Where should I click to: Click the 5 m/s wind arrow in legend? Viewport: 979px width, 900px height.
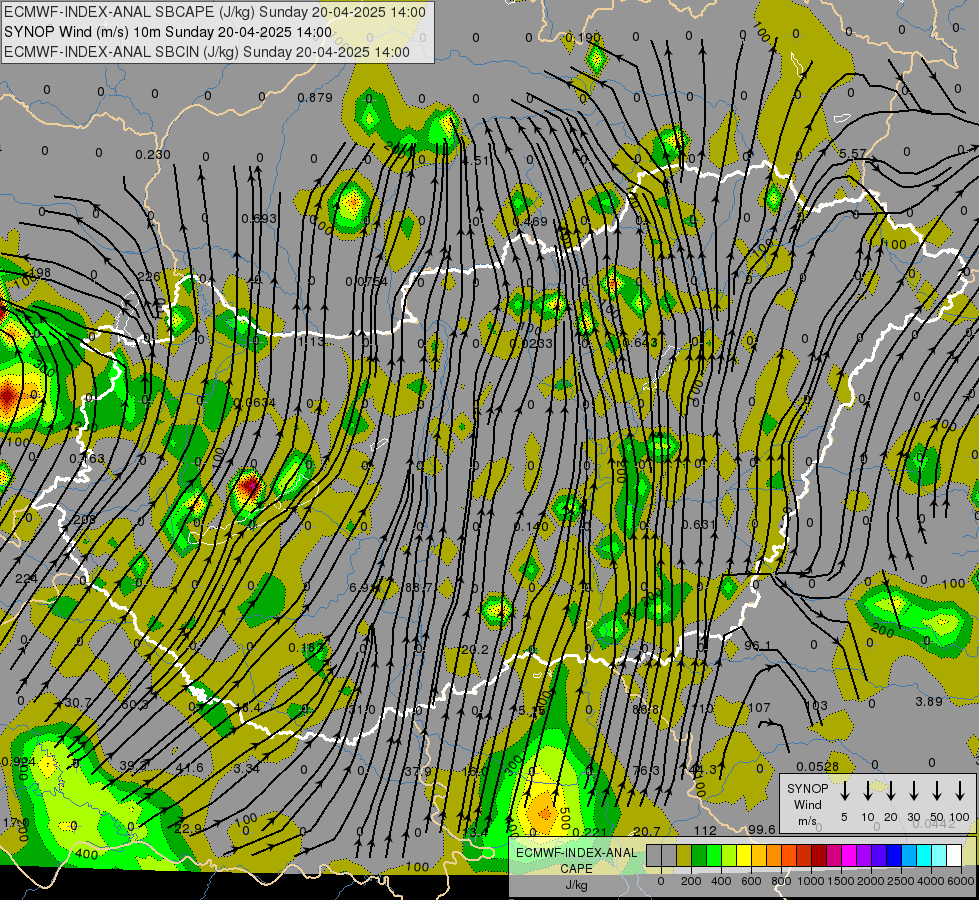[x=845, y=791]
